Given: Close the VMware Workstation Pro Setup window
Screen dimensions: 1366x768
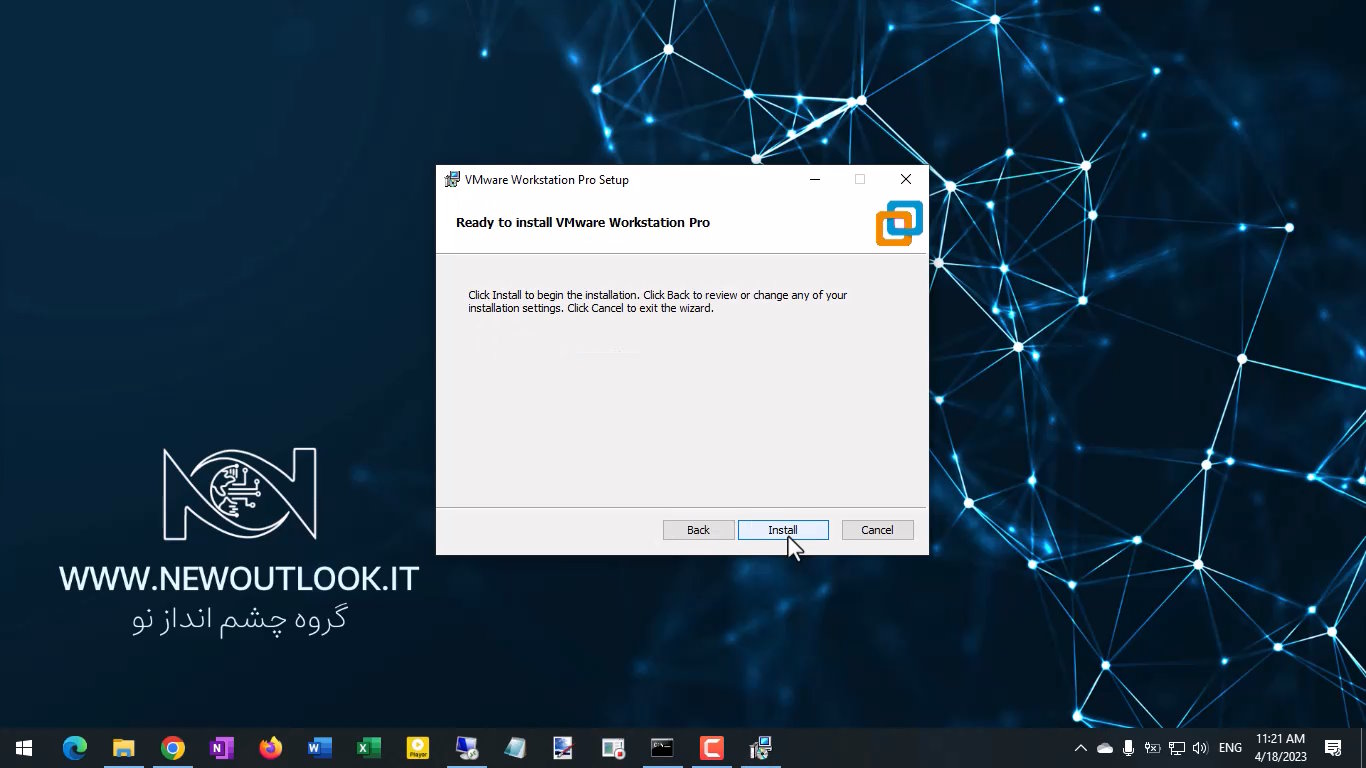Looking at the screenshot, I should pyautogui.click(x=905, y=180).
